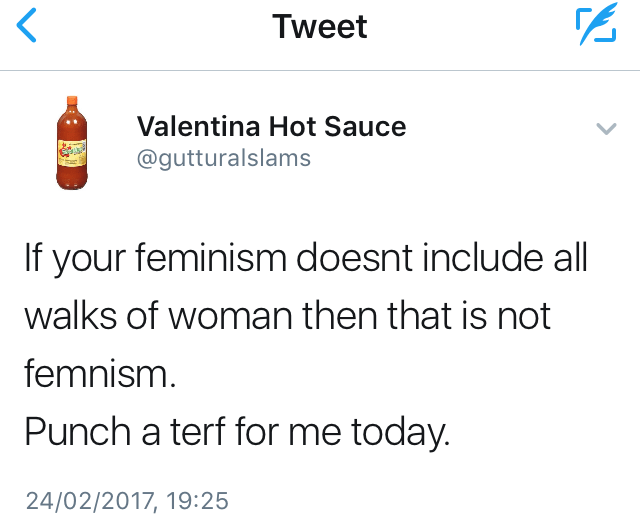This screenshot has width=640, height=527.
Task: Tap the line "walks of woman then that is not"
Action: [x=288, y=316]
